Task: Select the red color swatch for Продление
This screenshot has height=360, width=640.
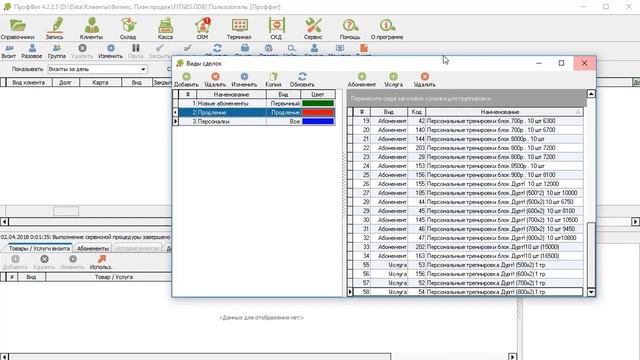Action: (318, 112)
